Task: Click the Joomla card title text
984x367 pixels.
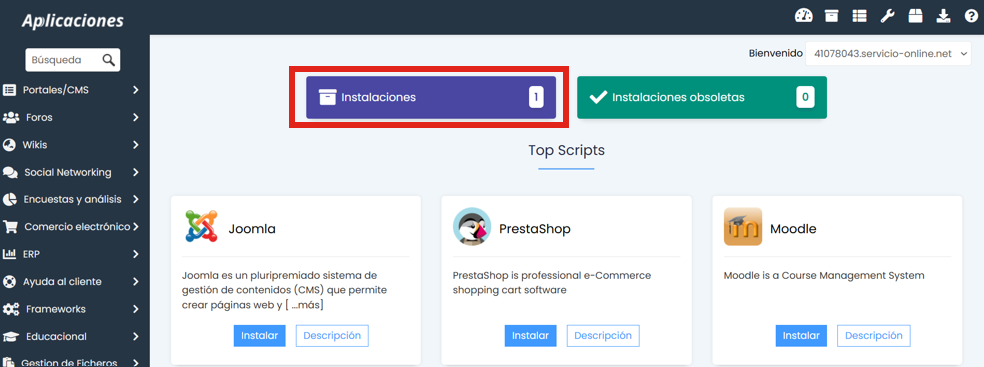Action: [x=252, y=229]
